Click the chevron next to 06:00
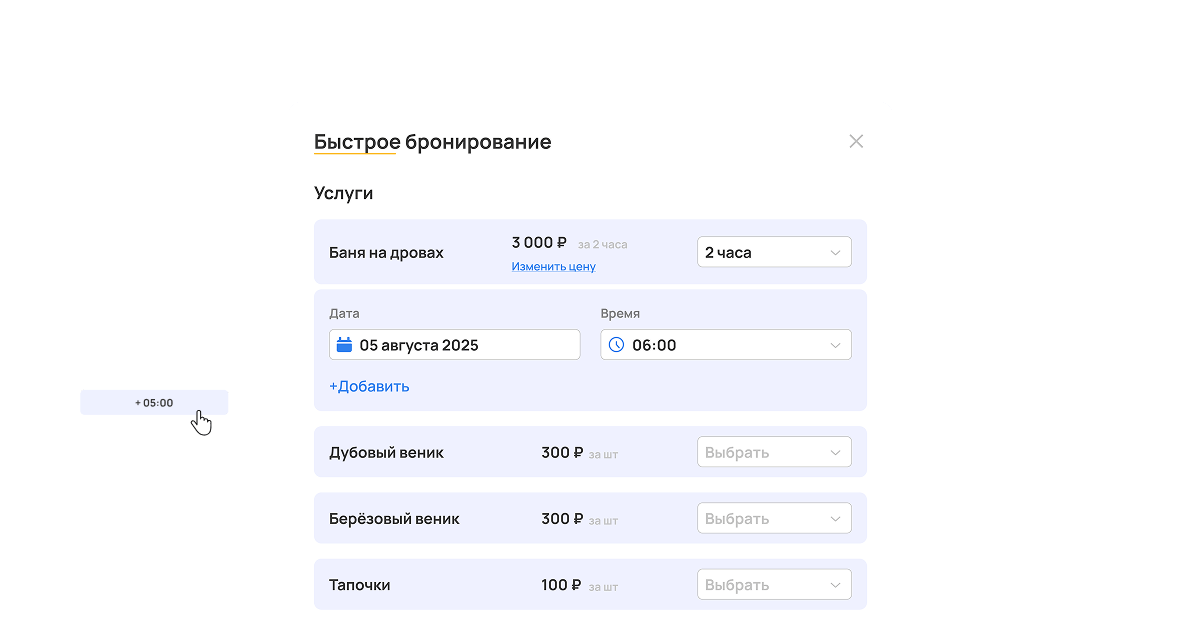This screenshot has width=1180, height=635. (x=835, y=344)
